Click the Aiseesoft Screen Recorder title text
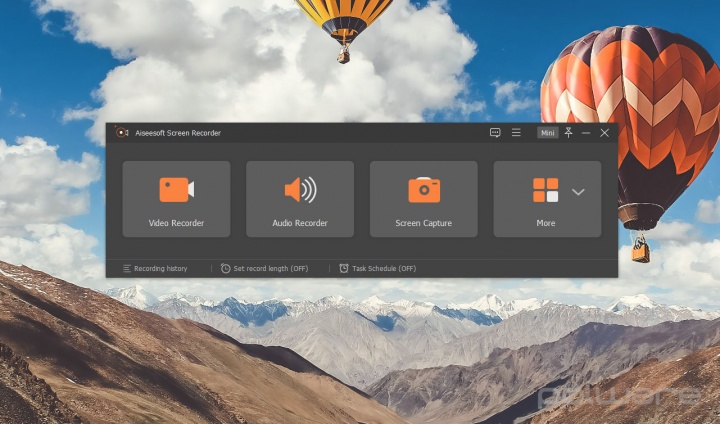This screenshot has height=424, width=720. click(178, 133)
